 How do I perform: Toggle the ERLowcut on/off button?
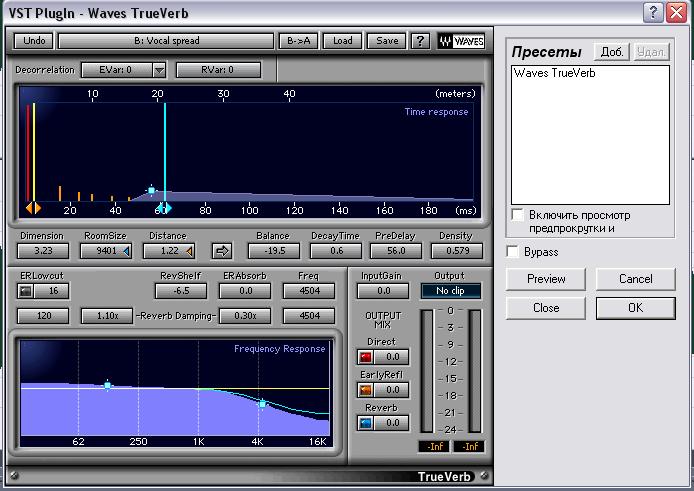26,291
